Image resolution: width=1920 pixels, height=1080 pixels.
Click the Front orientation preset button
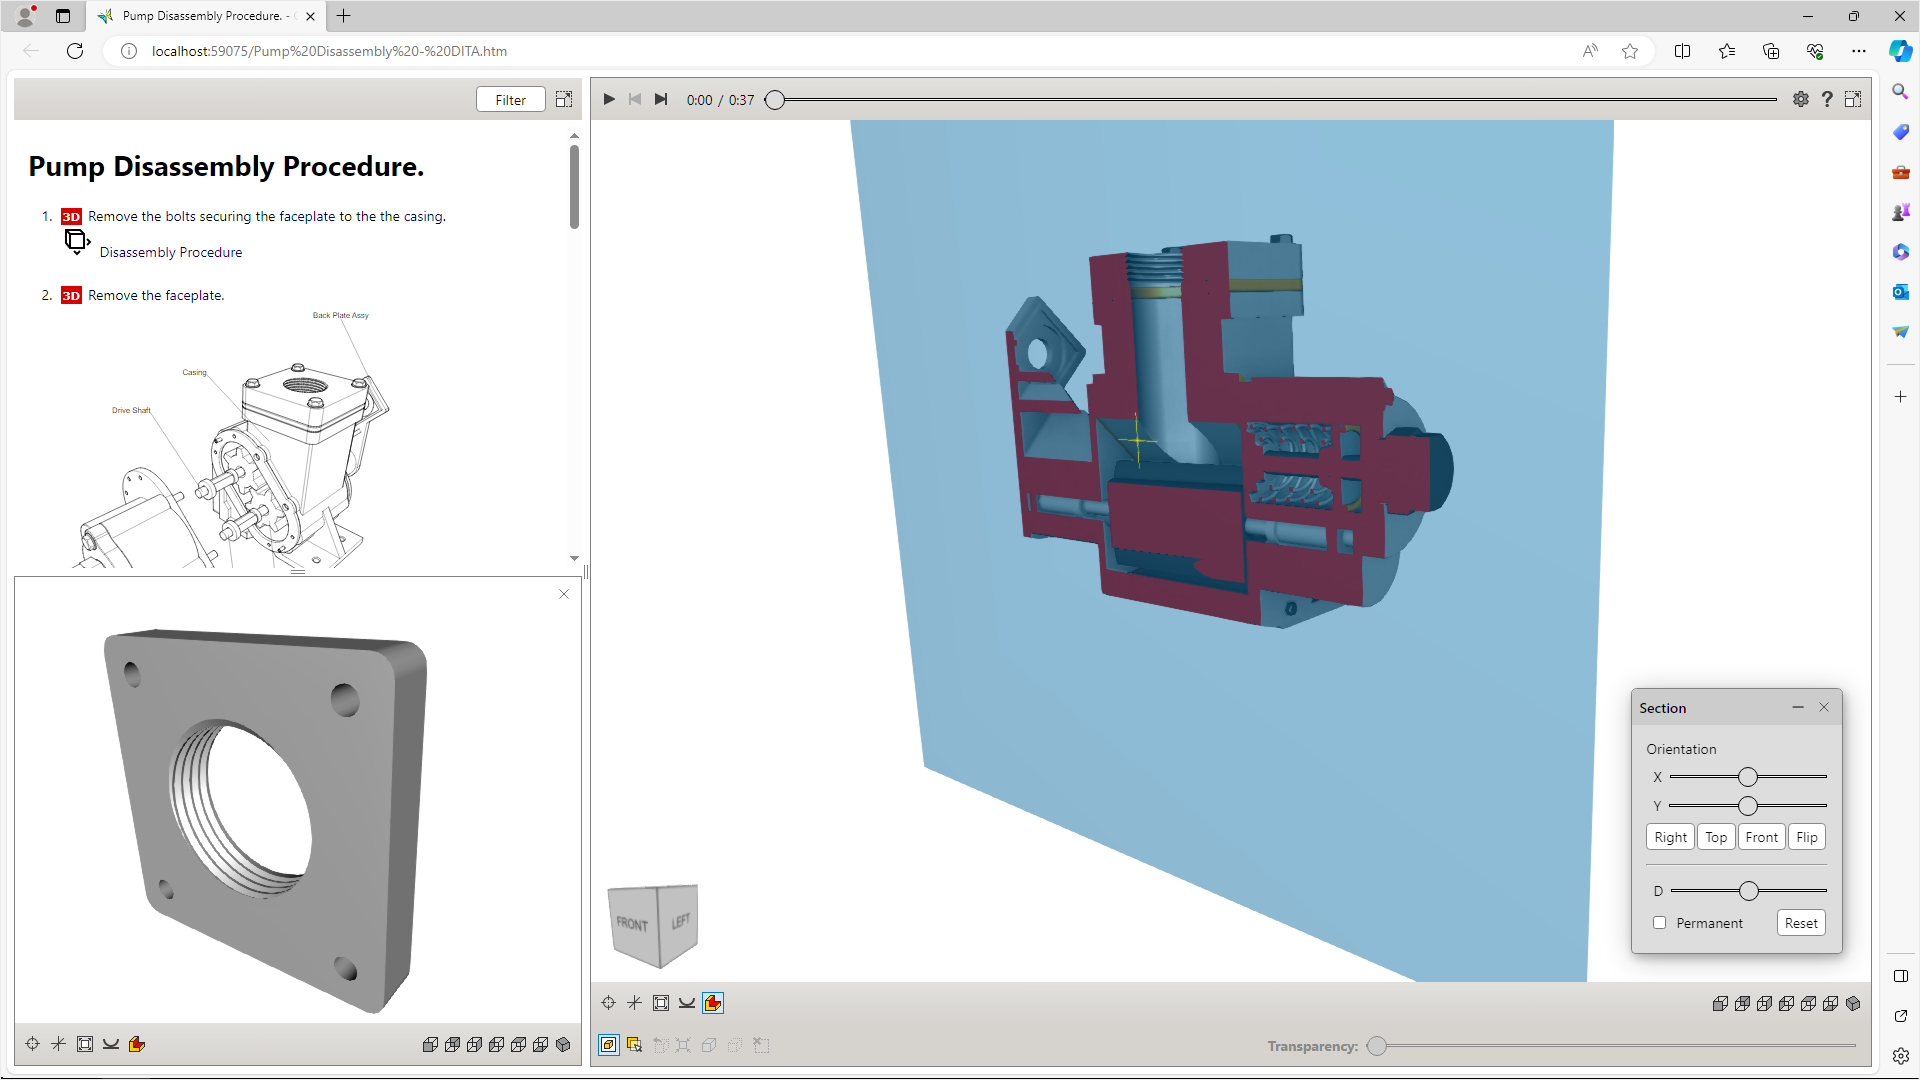coord(1763,837)
